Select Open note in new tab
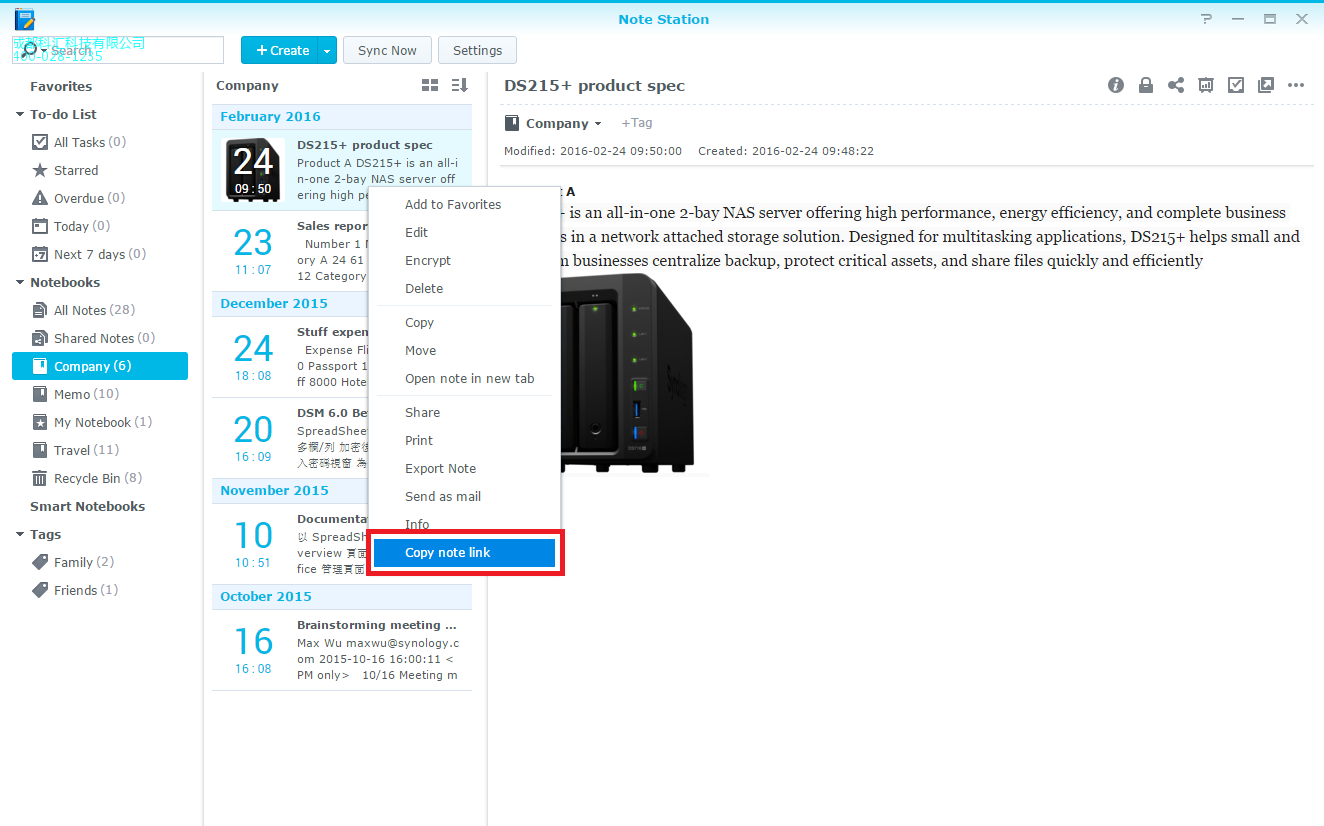1324x826 pixels. (464, 378)
